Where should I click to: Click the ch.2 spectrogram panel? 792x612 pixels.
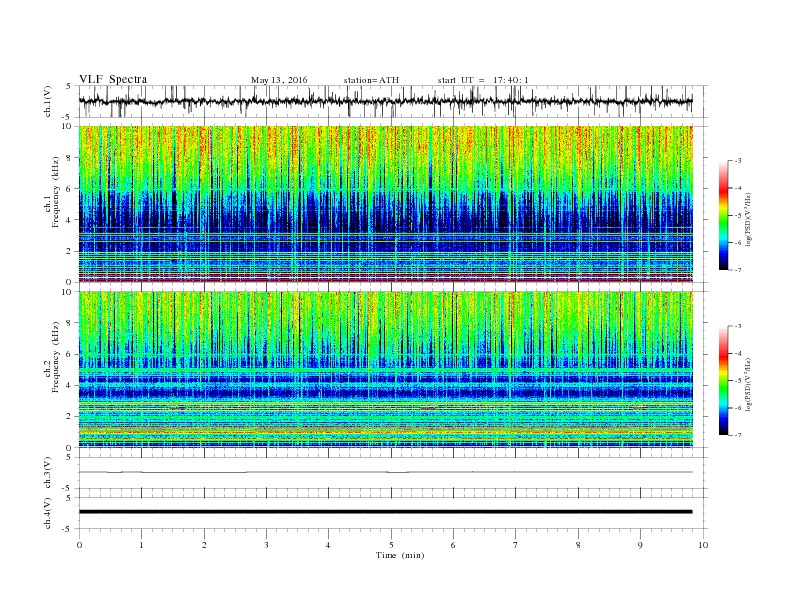pyautogui.click(x=385, y=369)
